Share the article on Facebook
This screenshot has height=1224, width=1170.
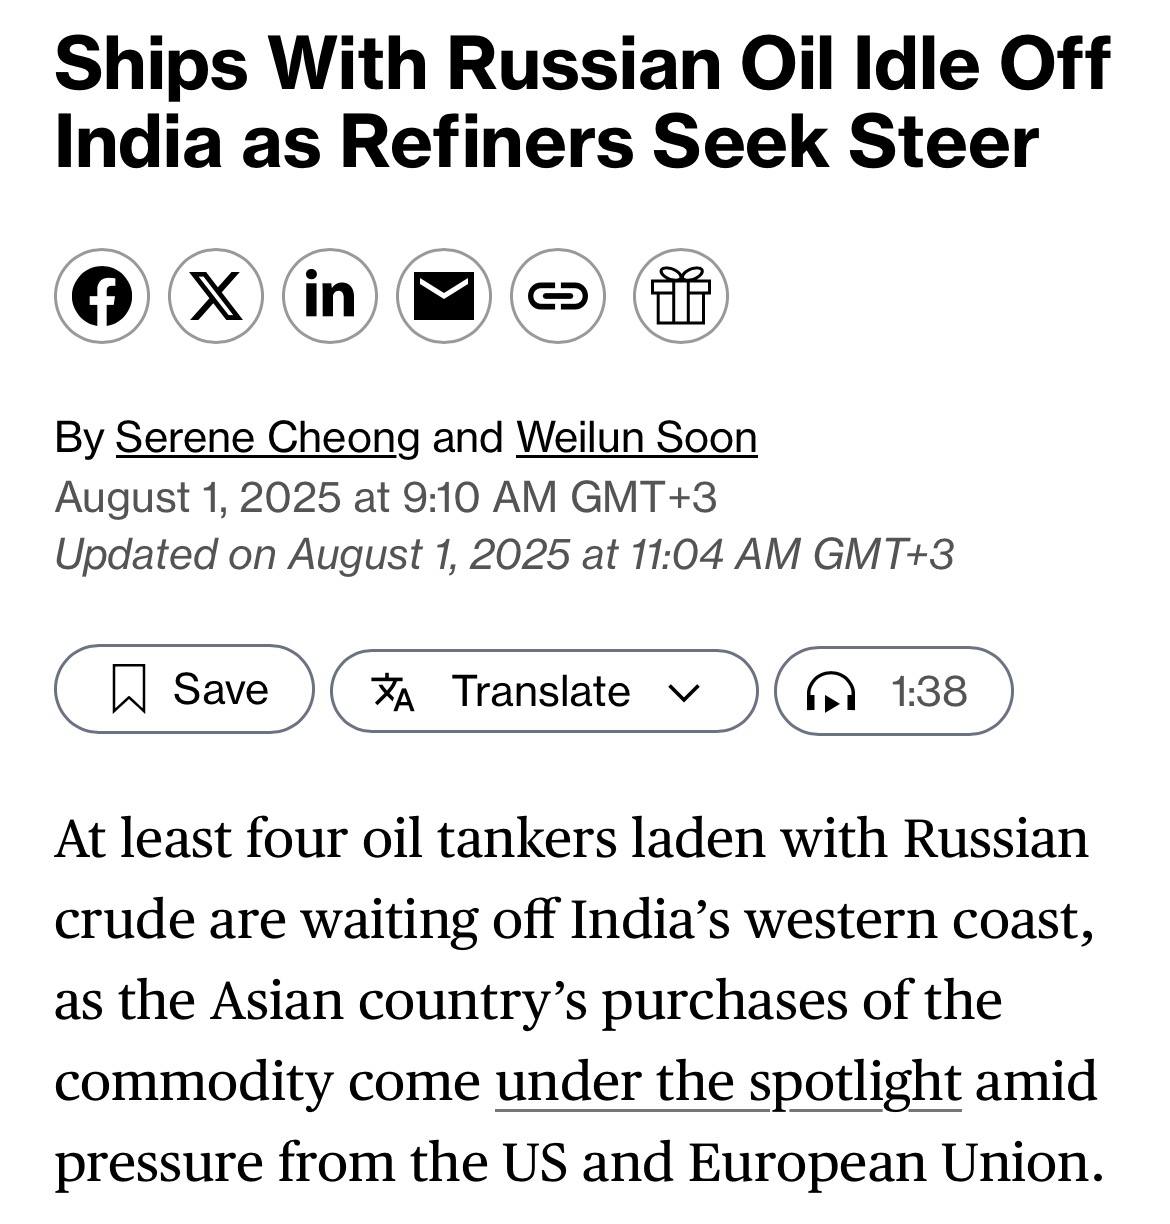click(x=102, y=297)
